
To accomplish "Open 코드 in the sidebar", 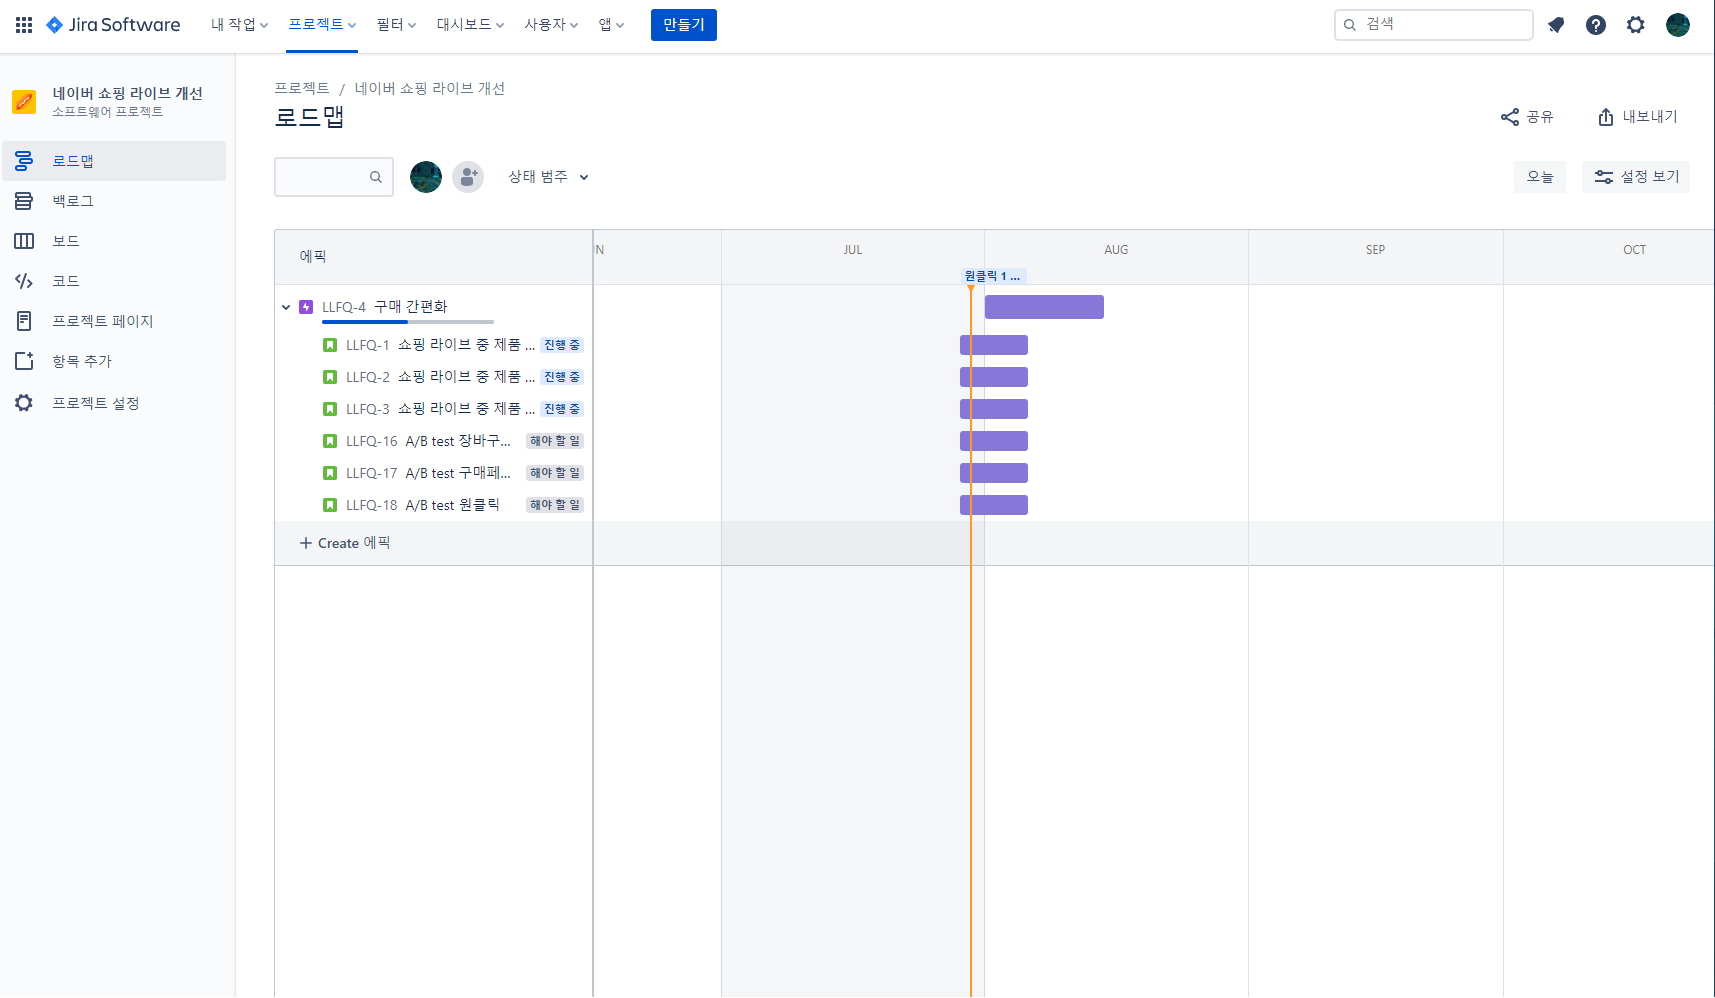I will [x=114, y=281].
